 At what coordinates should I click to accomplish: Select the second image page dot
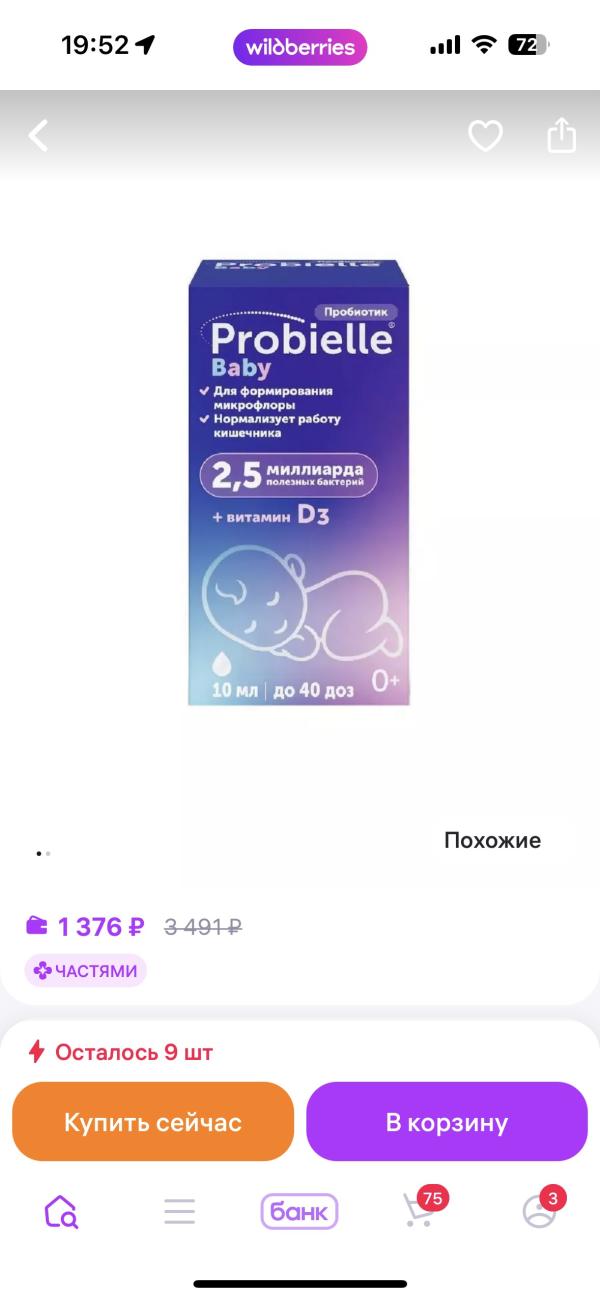48,853
